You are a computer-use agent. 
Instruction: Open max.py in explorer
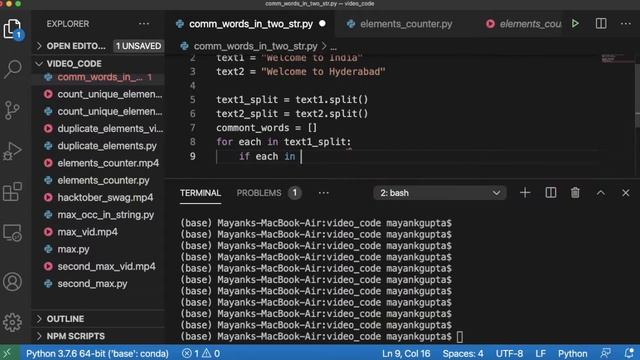coord(98,249)
